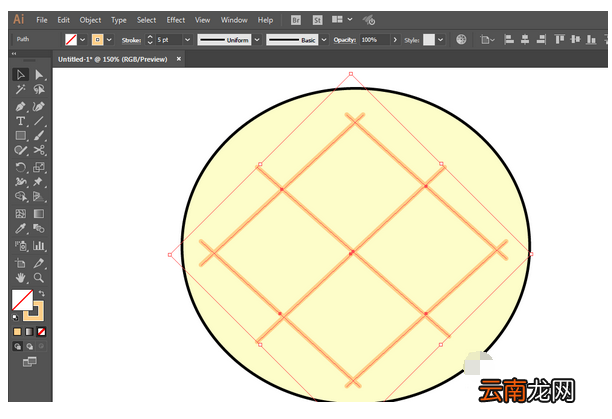The height and width of the screenshot is (419, 612).
Task: Open the Edit menu
Action: point(63,20)
